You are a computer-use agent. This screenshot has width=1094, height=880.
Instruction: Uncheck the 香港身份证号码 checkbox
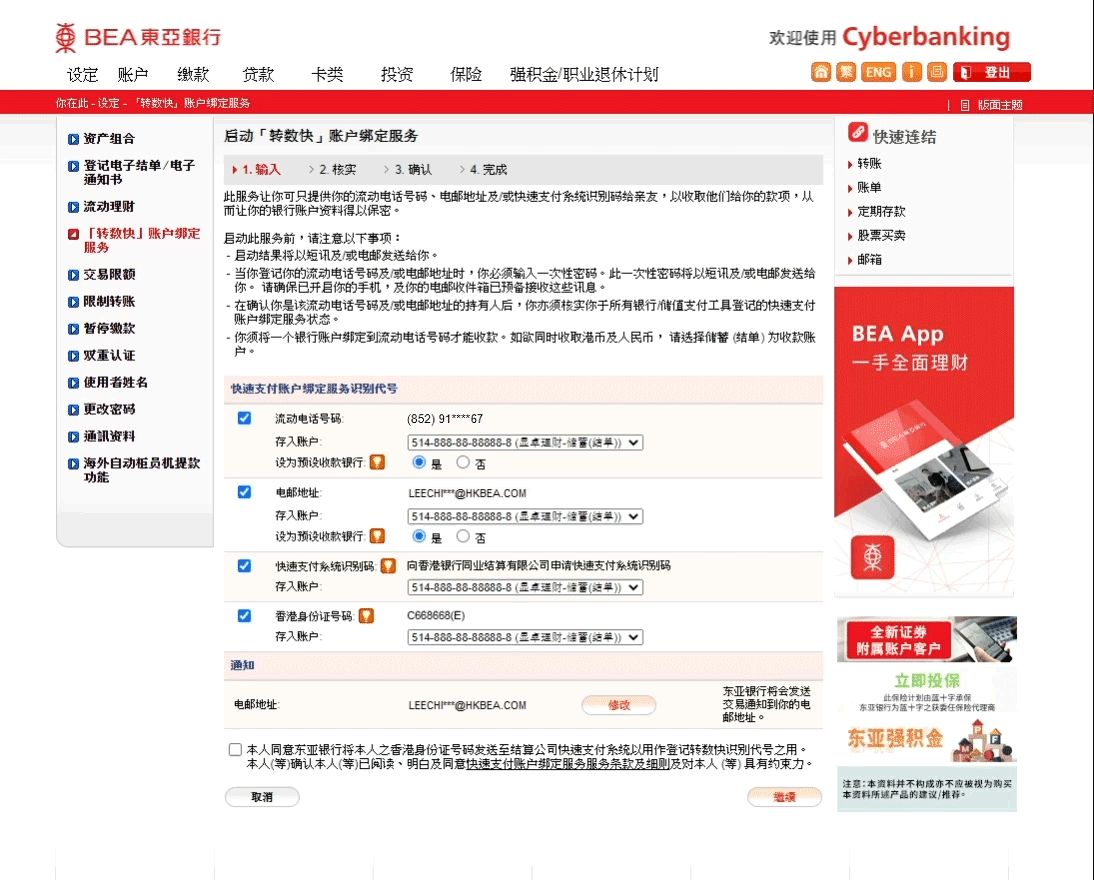(244, 616)
